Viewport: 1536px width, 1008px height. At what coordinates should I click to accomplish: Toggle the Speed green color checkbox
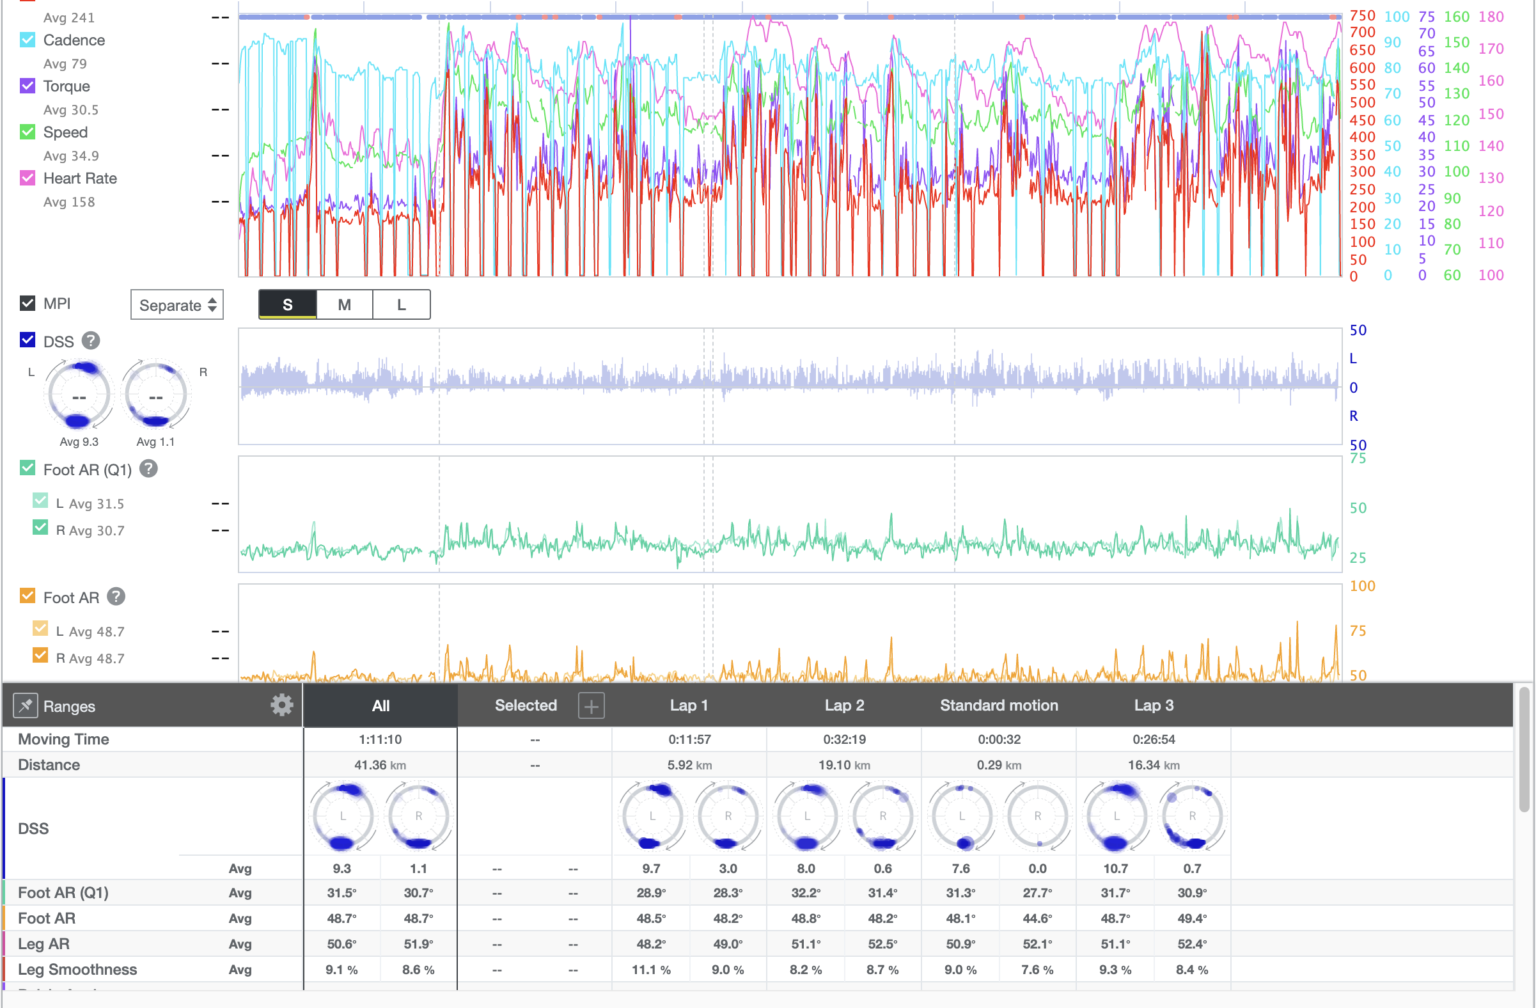tap(28, 132)
